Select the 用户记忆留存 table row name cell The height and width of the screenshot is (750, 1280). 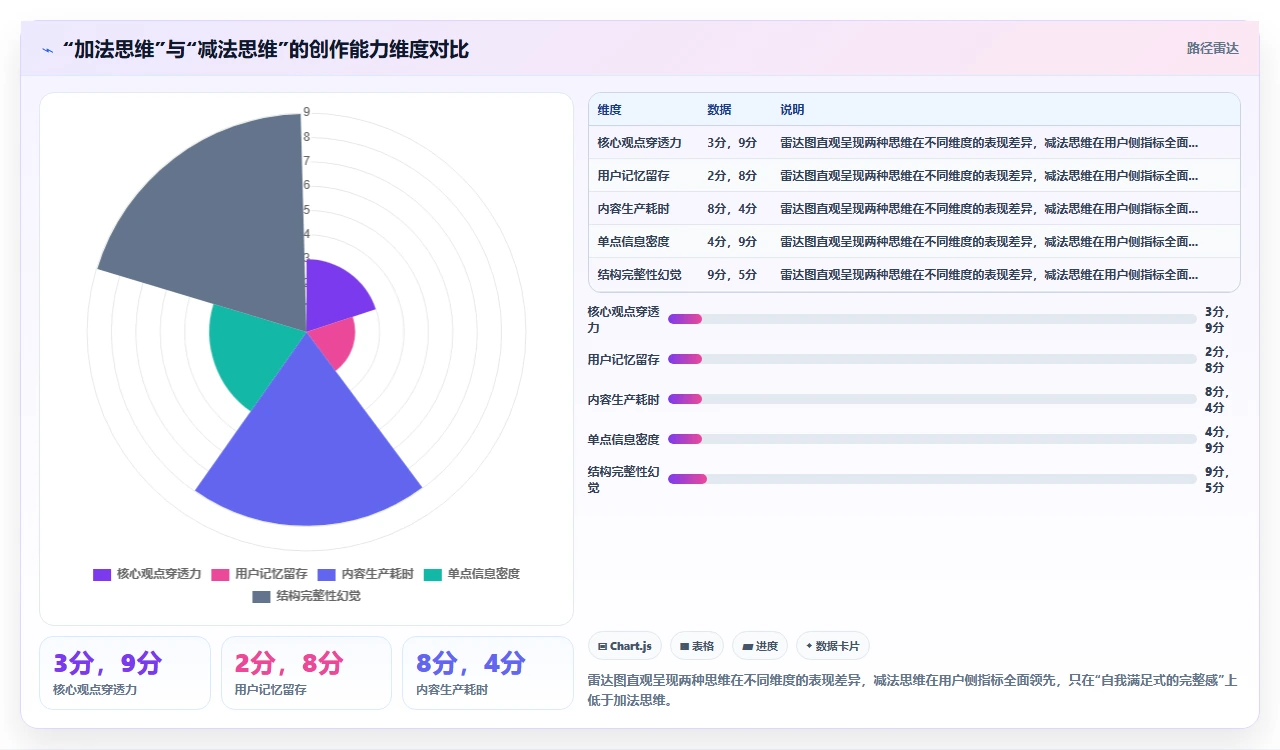[634, 176]
